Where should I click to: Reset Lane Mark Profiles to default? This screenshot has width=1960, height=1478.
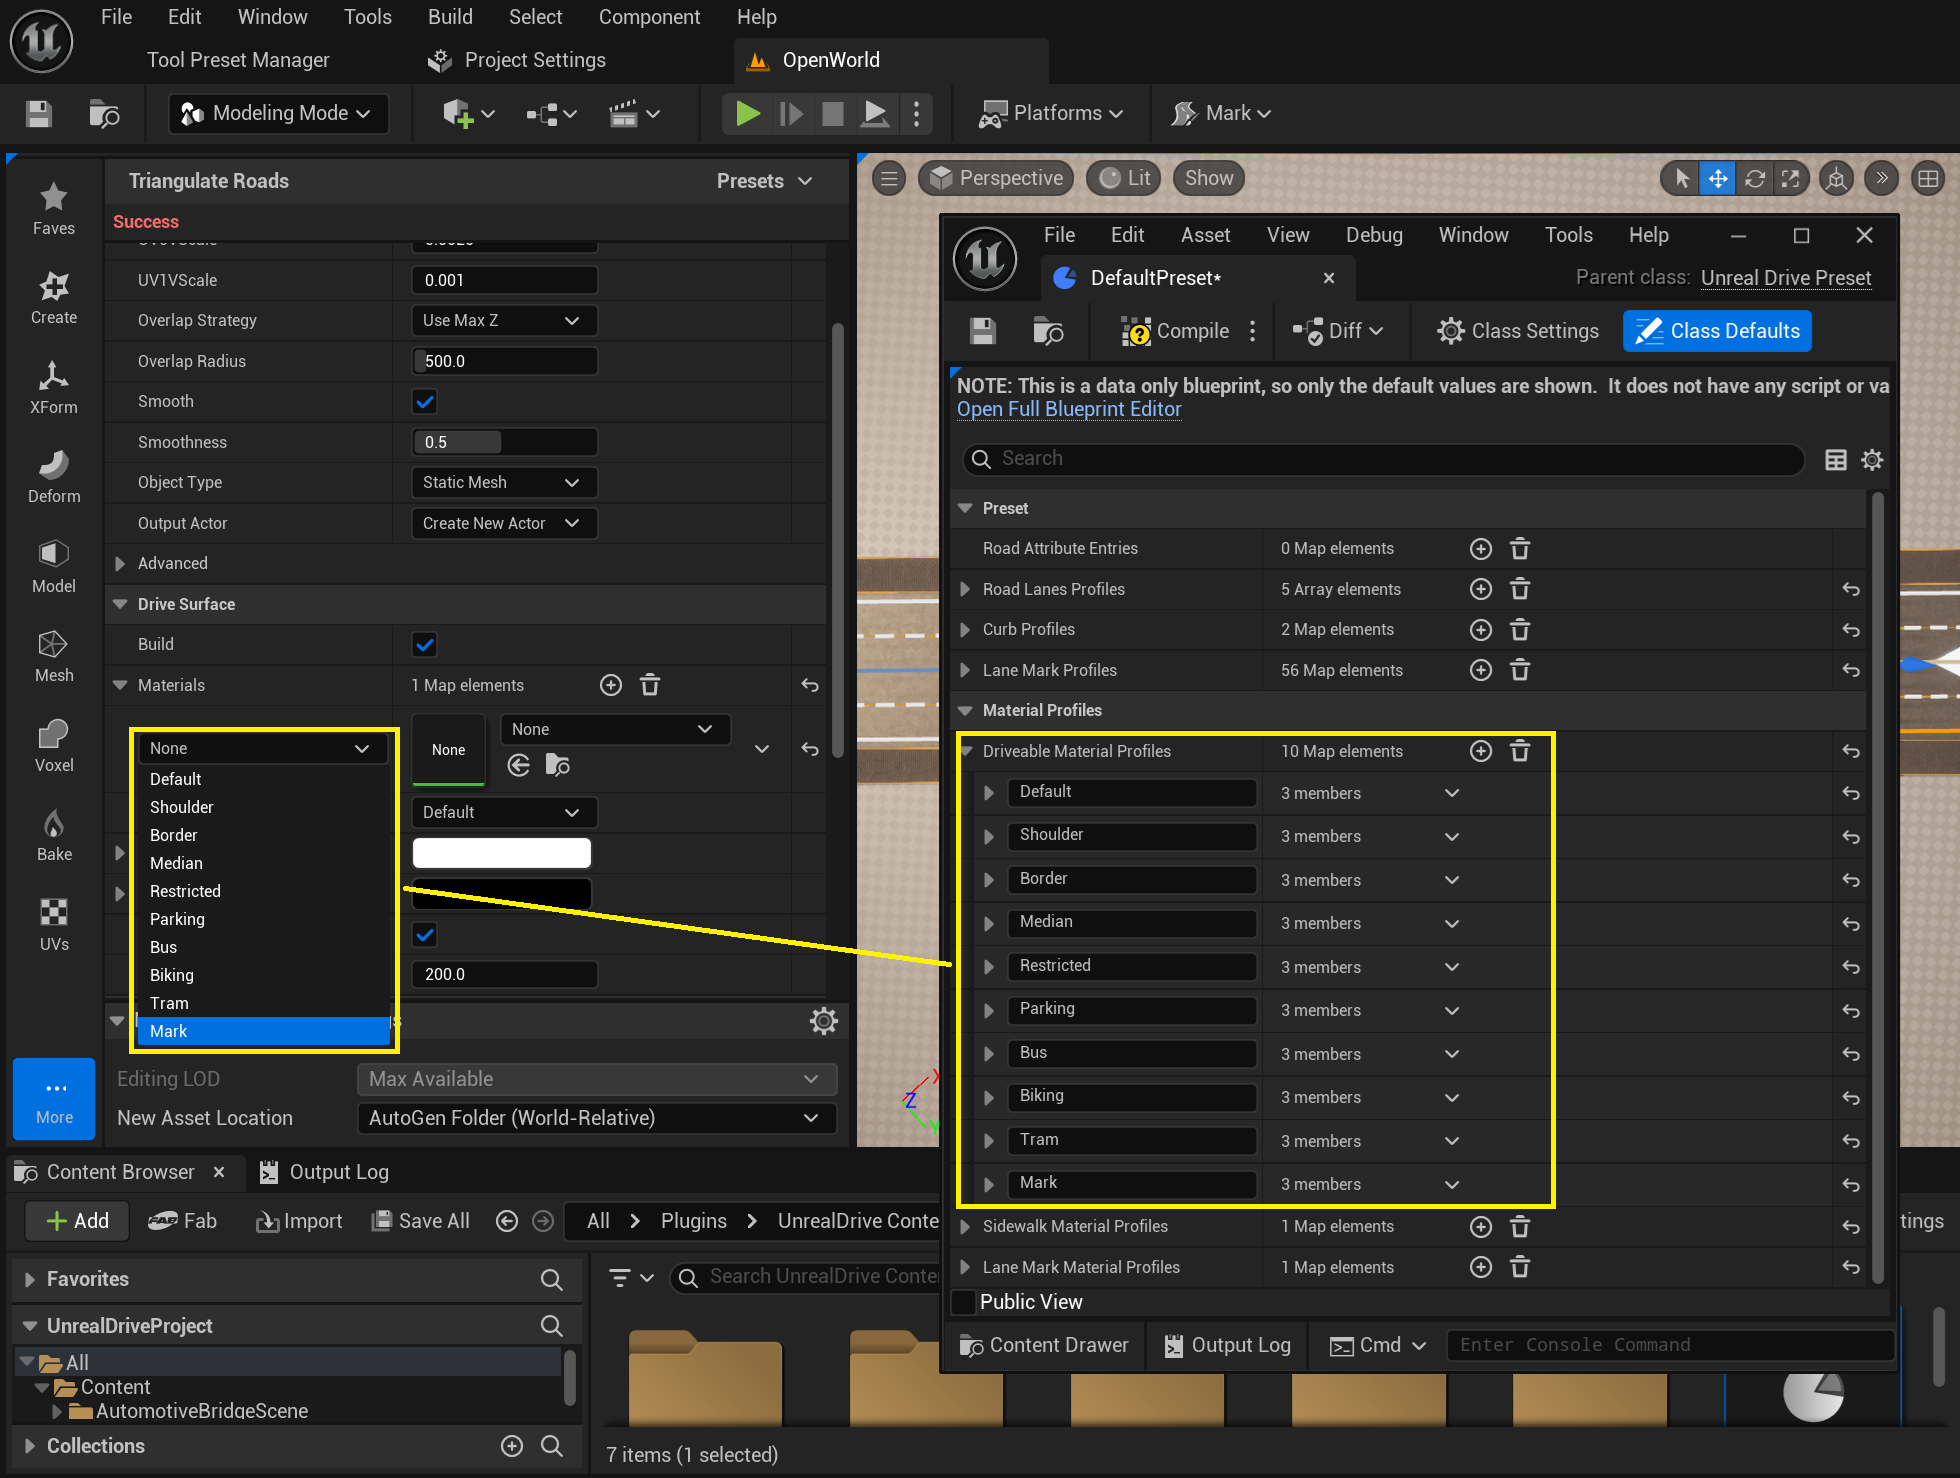(1851, 670)
